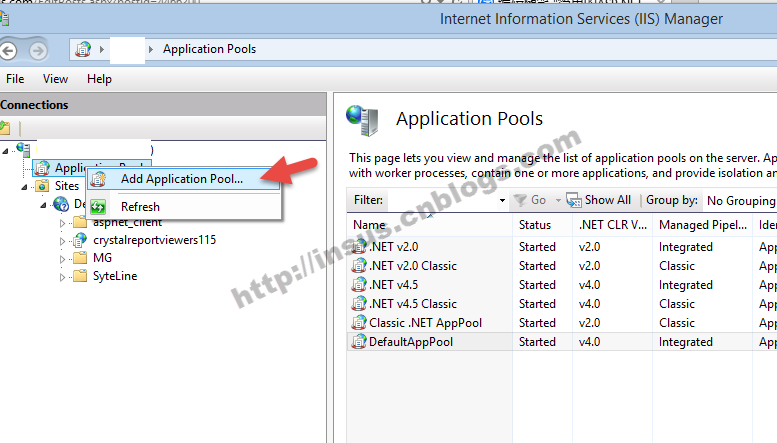This screenshot has height=443, width=777.
Task: Click the .NET v4.5 Classic pool icon
Action: (358, 304)
